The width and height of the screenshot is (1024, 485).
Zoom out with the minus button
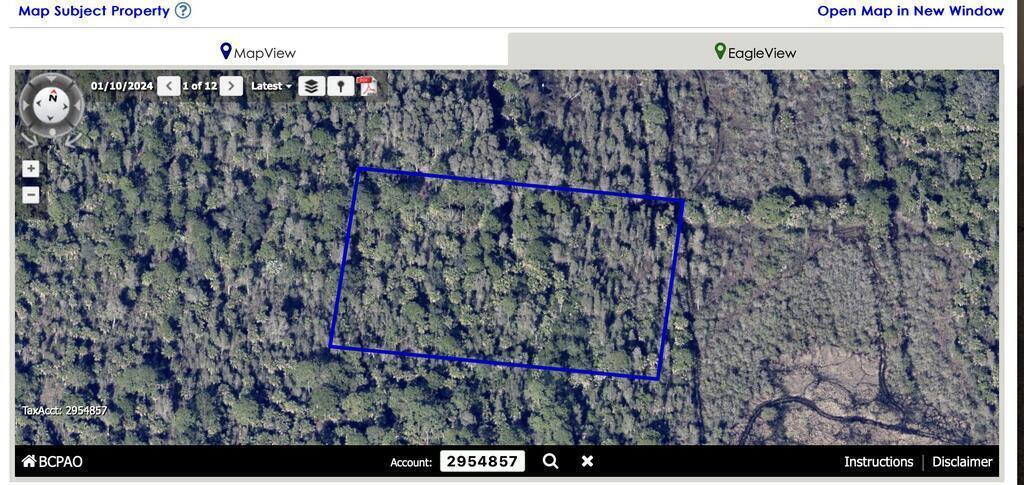[x=31, y=195]
